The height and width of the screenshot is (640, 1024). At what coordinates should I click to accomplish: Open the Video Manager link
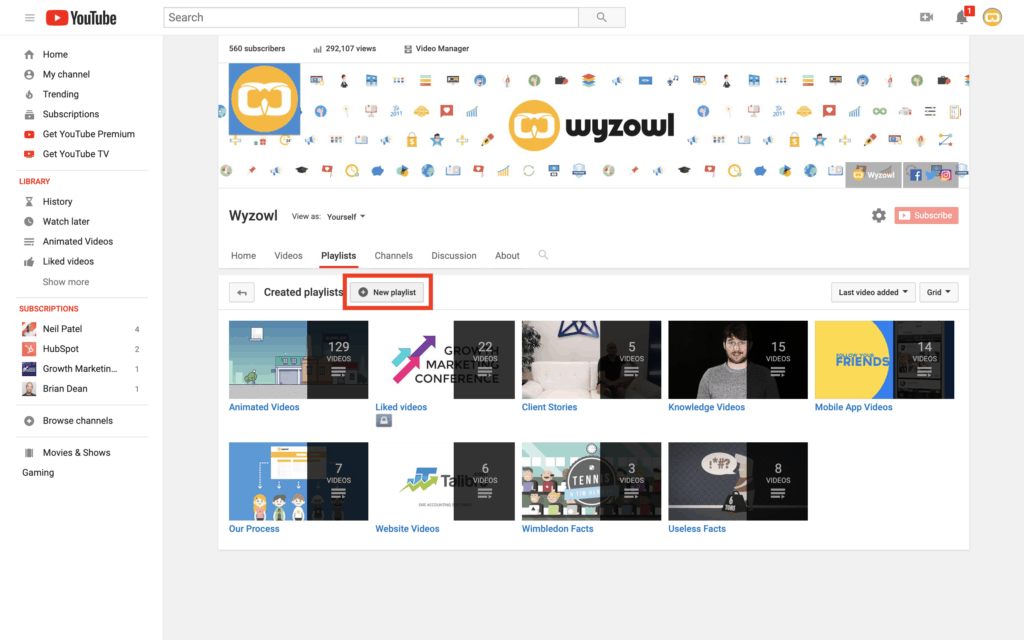tap(442, 49)
